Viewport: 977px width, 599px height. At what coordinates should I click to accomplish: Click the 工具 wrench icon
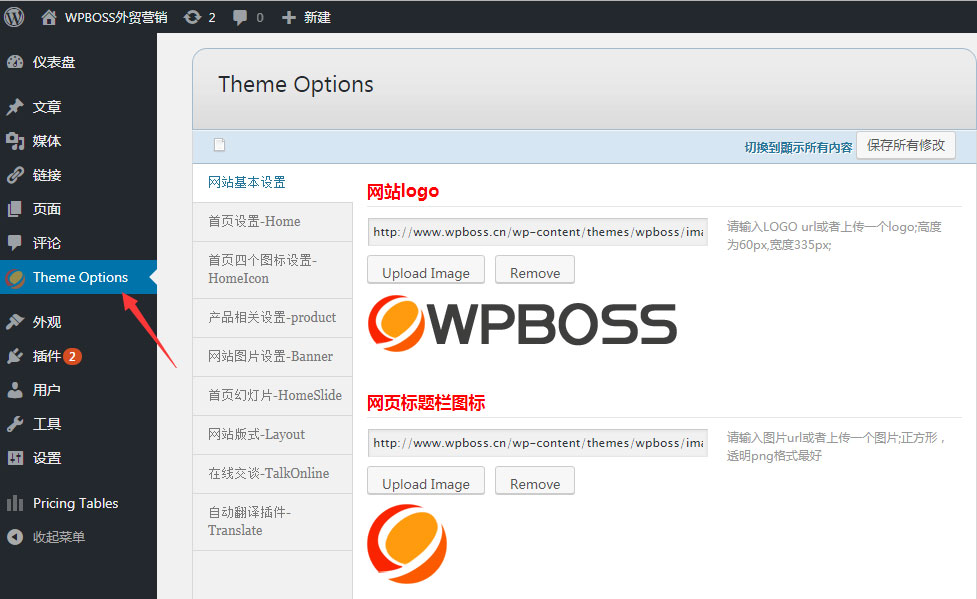pyautogui.click(x=15, y=424)
